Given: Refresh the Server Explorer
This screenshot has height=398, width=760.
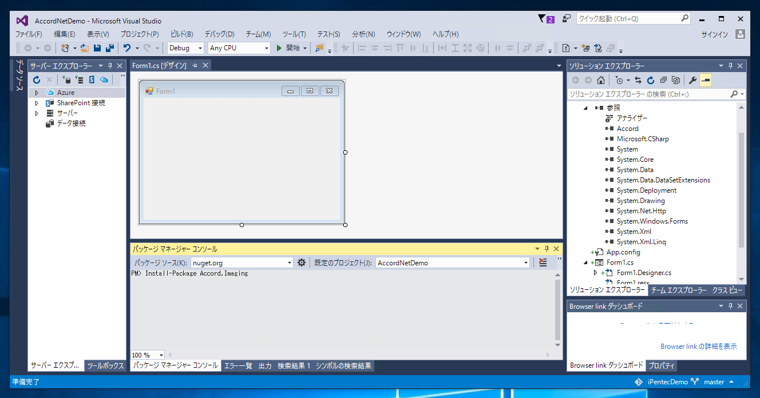Looking at the screenshot, I should tap(36, 80).
